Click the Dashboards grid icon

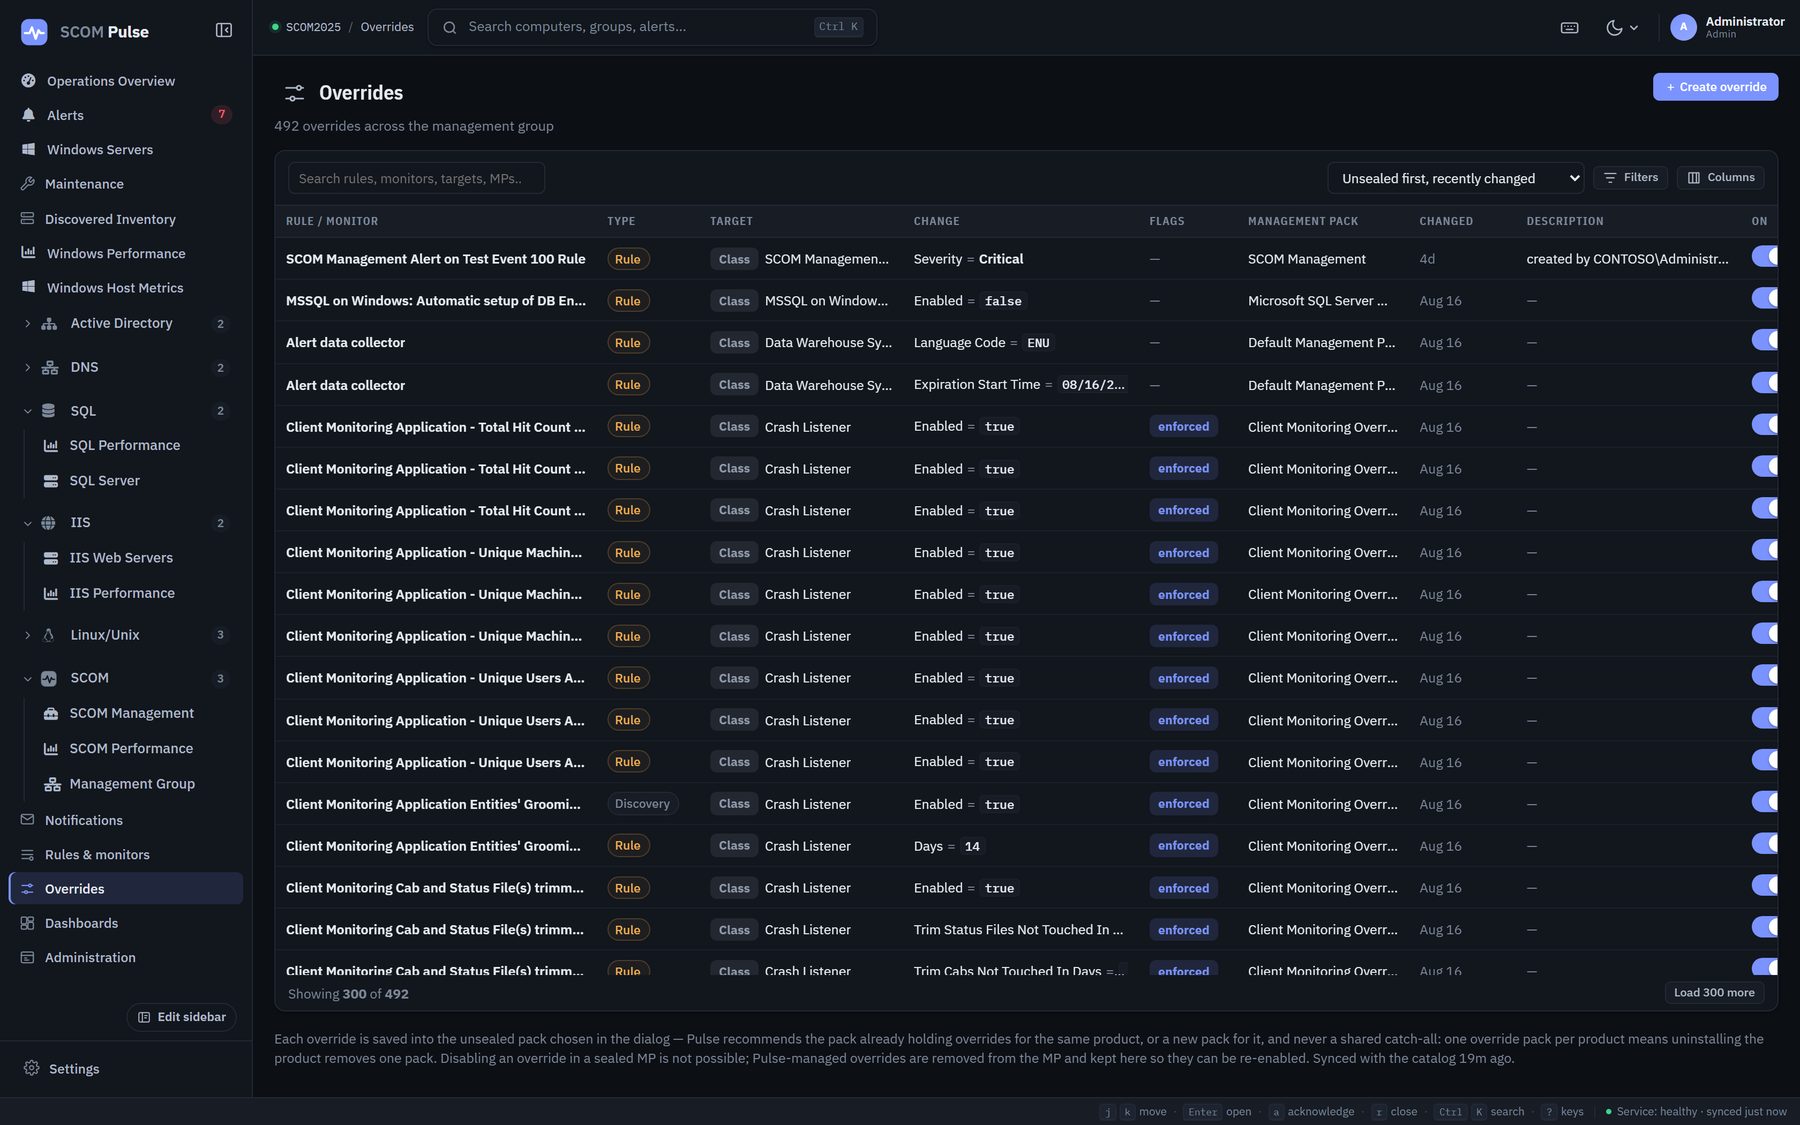(27, 923)
